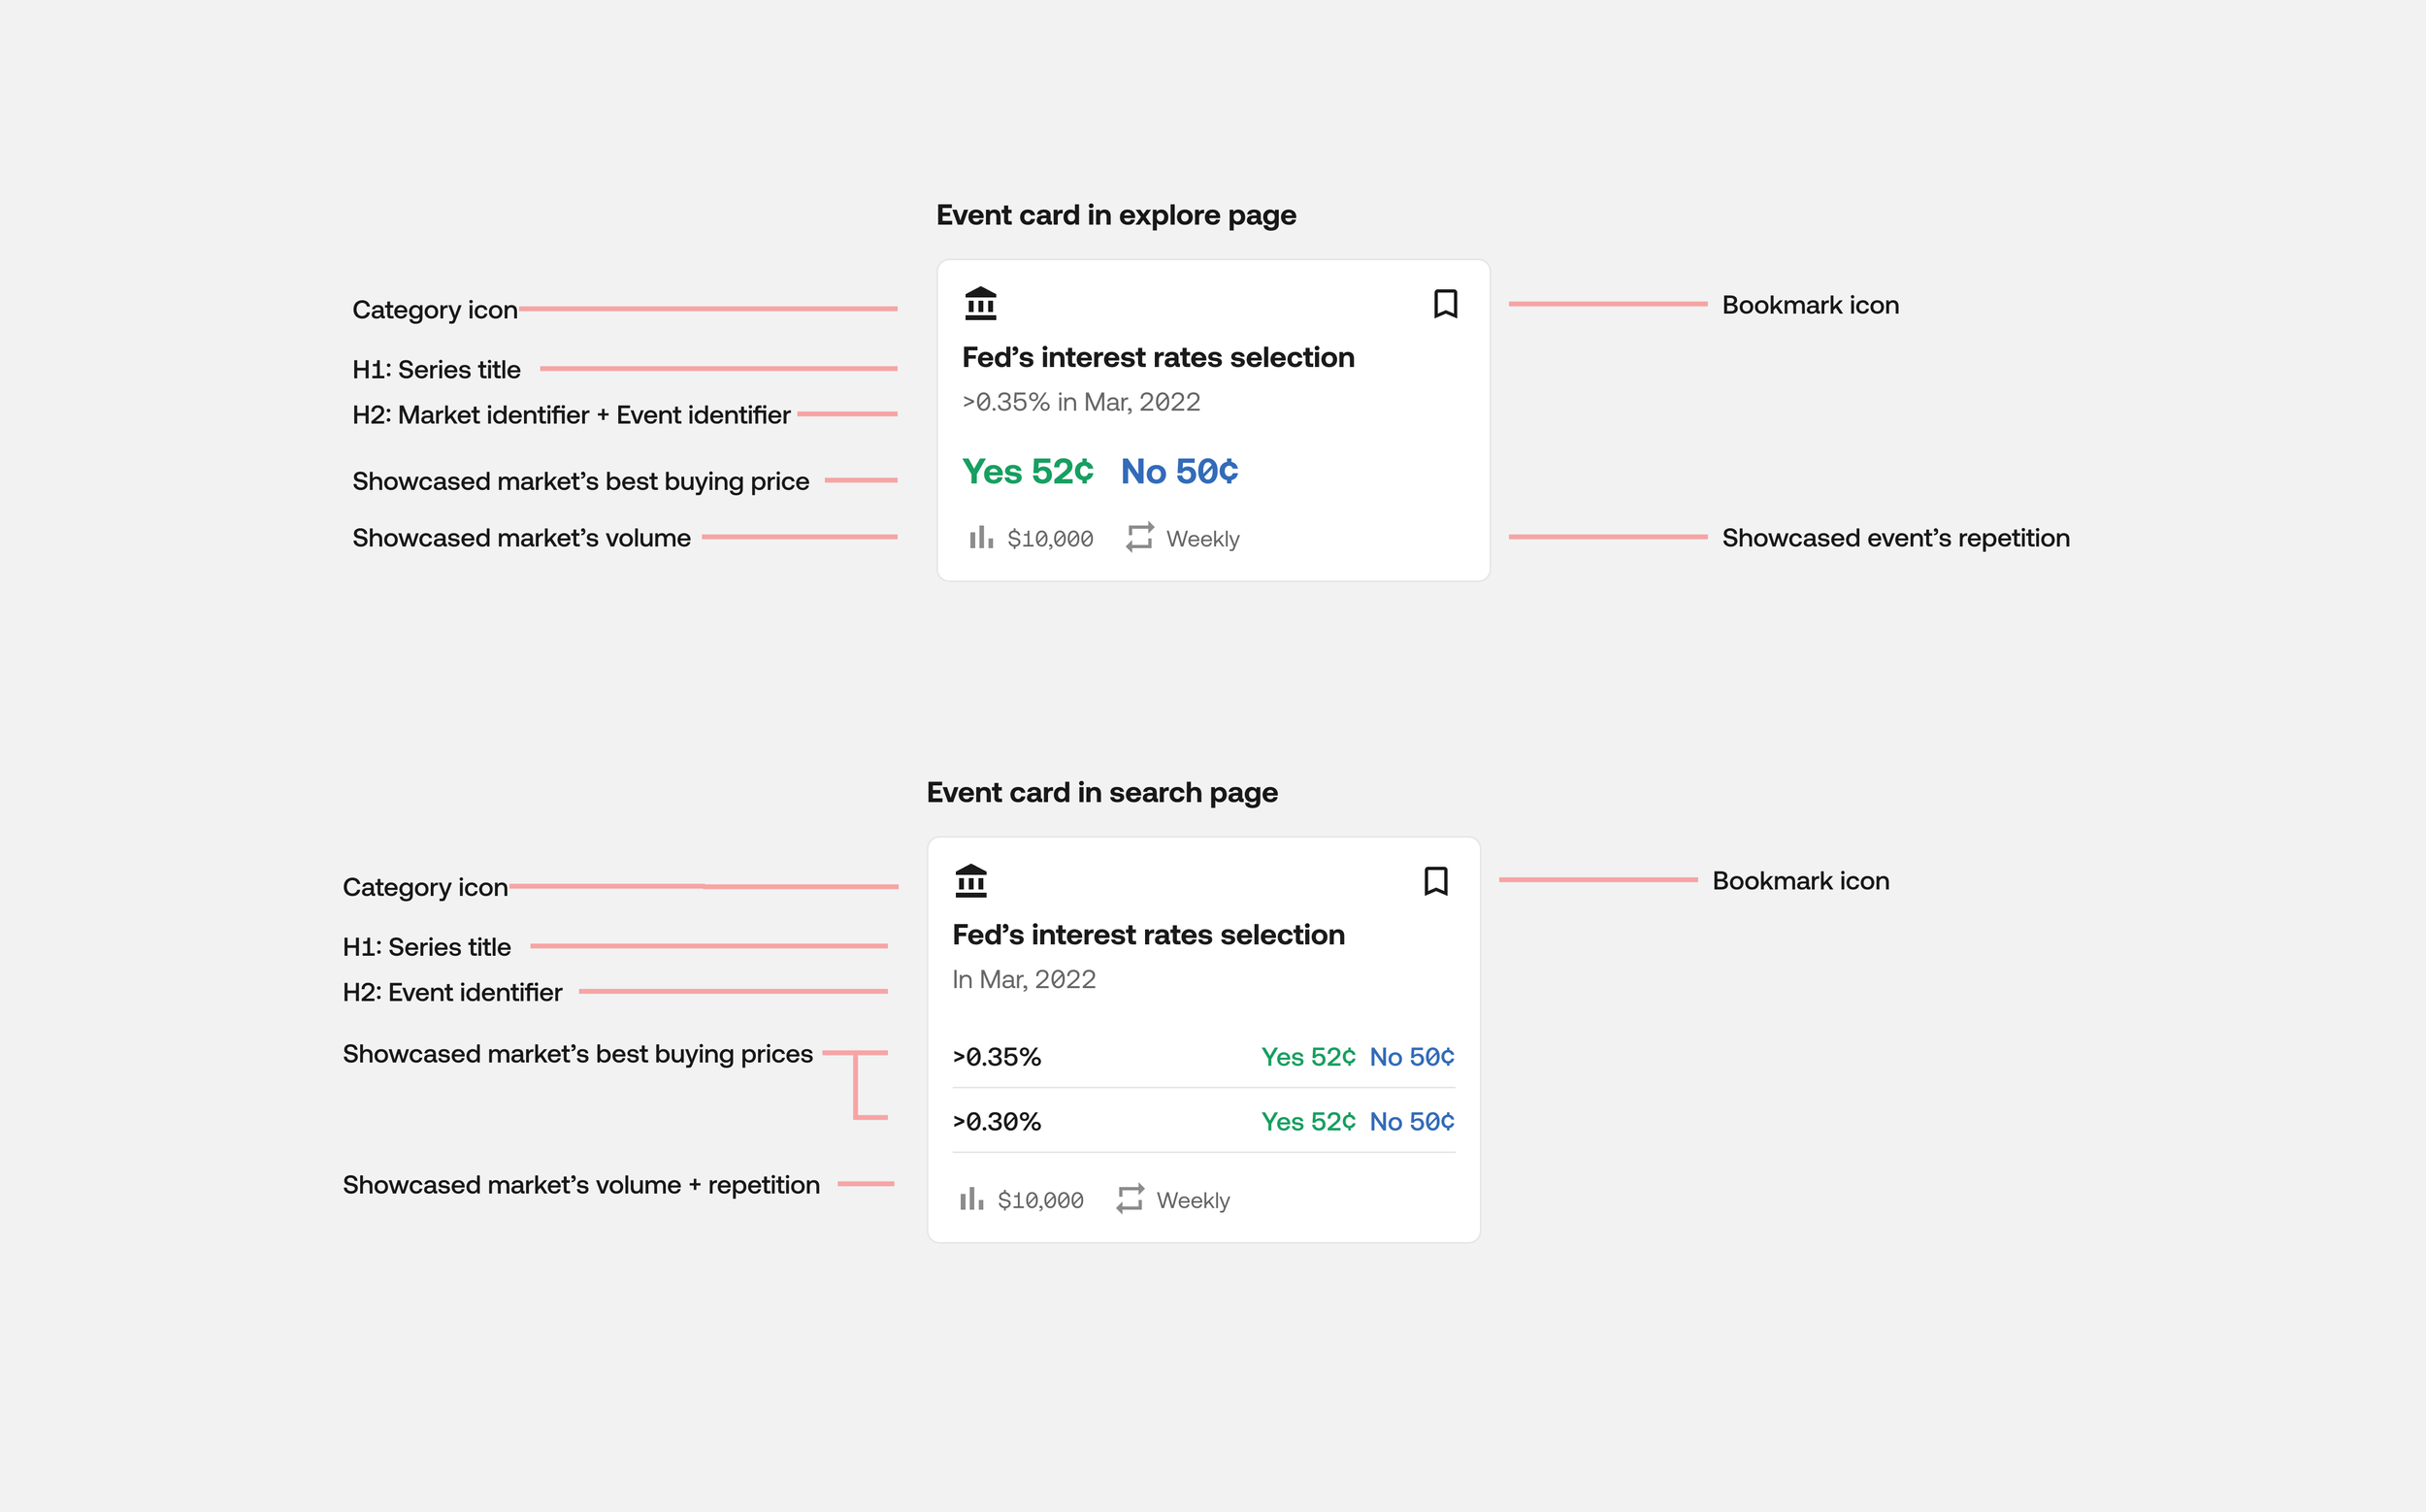Click the repeat icon beside Weekly in search card
Viewport: 2426px width, 1512px height.
pos(1129,1199)
